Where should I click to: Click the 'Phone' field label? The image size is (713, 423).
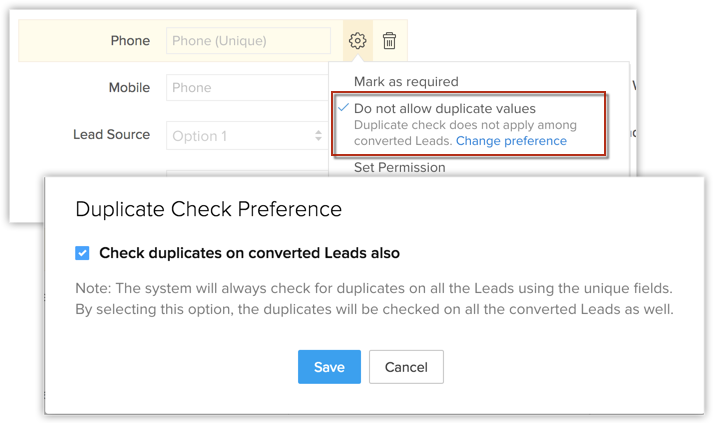tap(130, 41)
